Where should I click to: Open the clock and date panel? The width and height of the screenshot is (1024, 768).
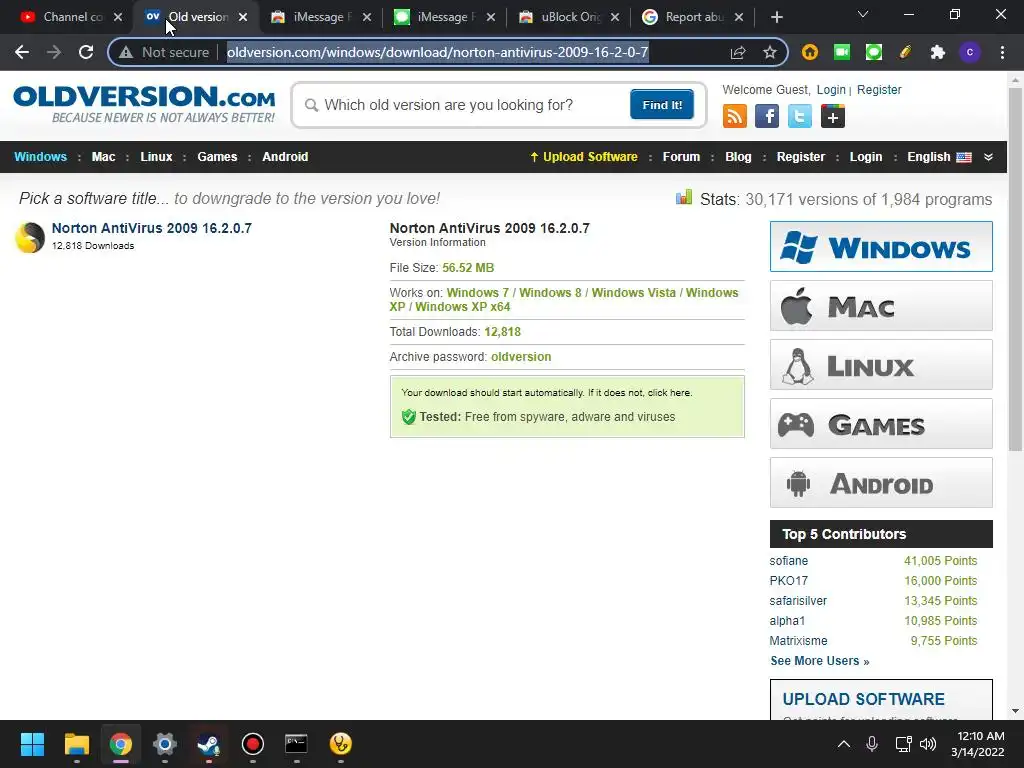pyautogui.click(x=978, y=744)
